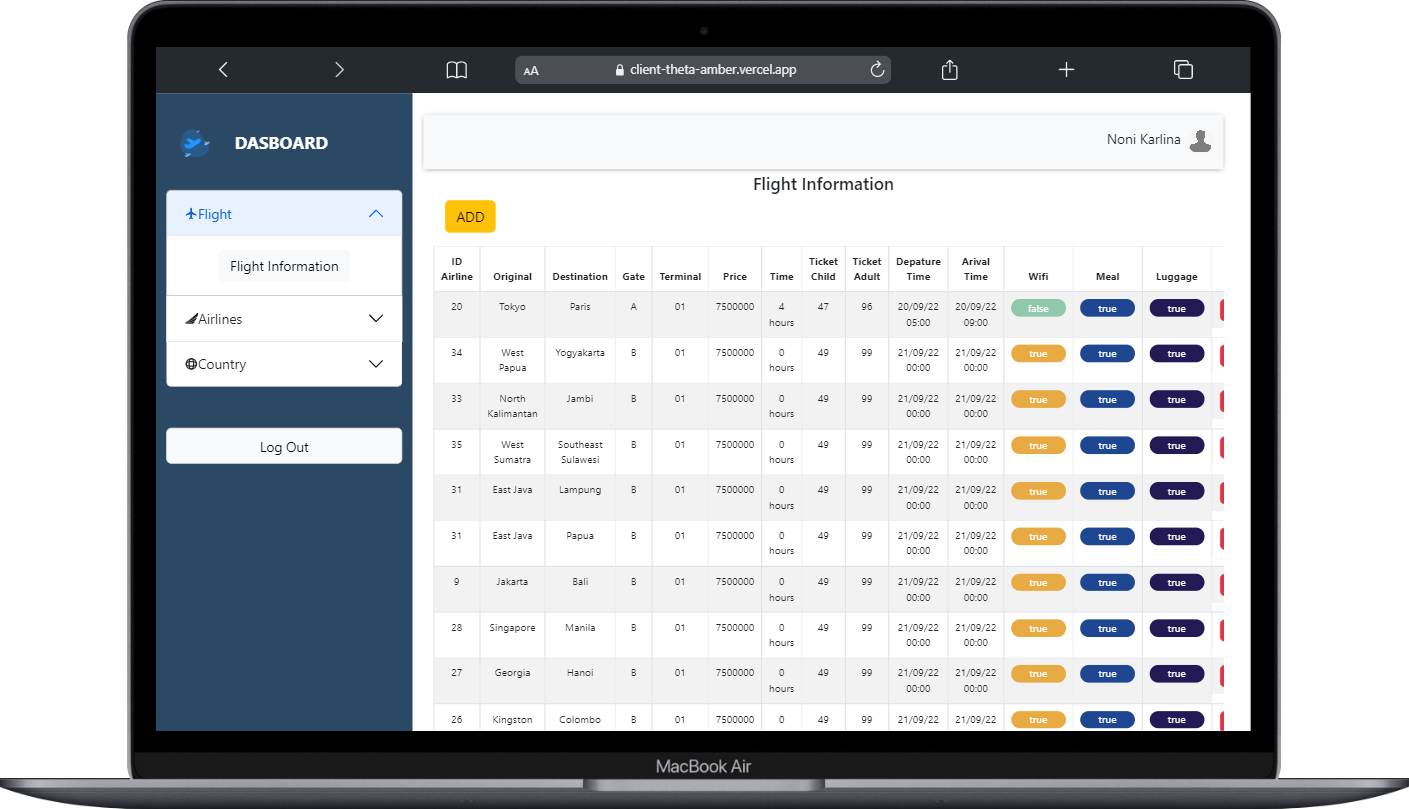Toggle the Luggage badge on the Singapore row

pos(1176,628)
